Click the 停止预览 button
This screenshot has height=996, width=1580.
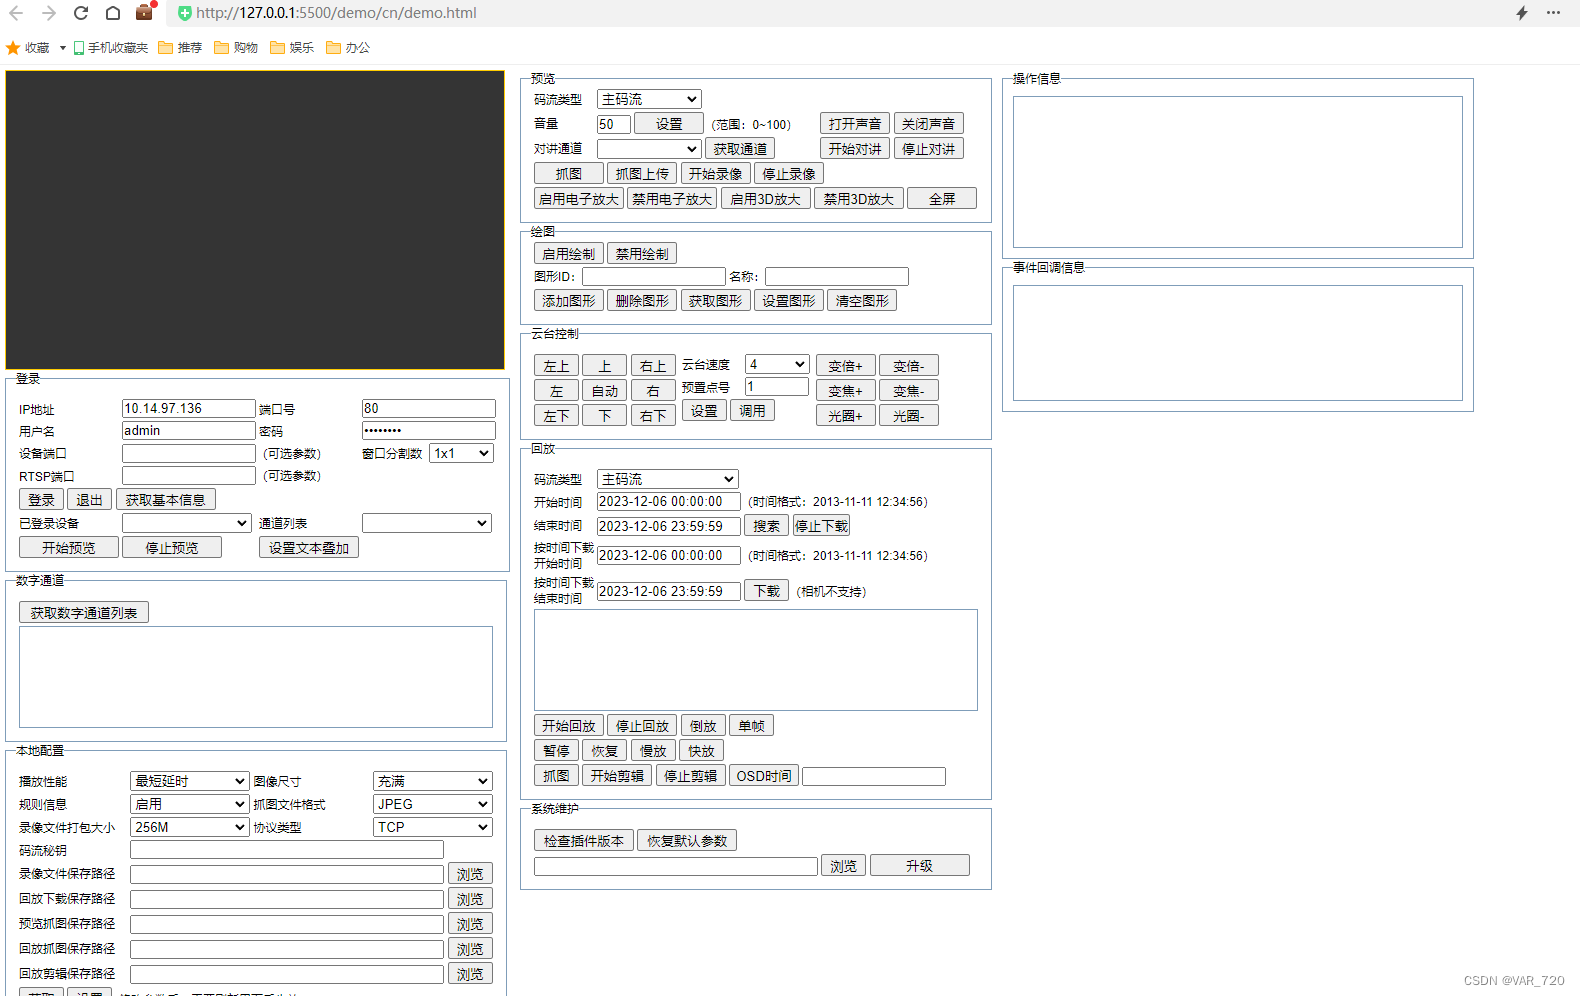coord(172,547)
